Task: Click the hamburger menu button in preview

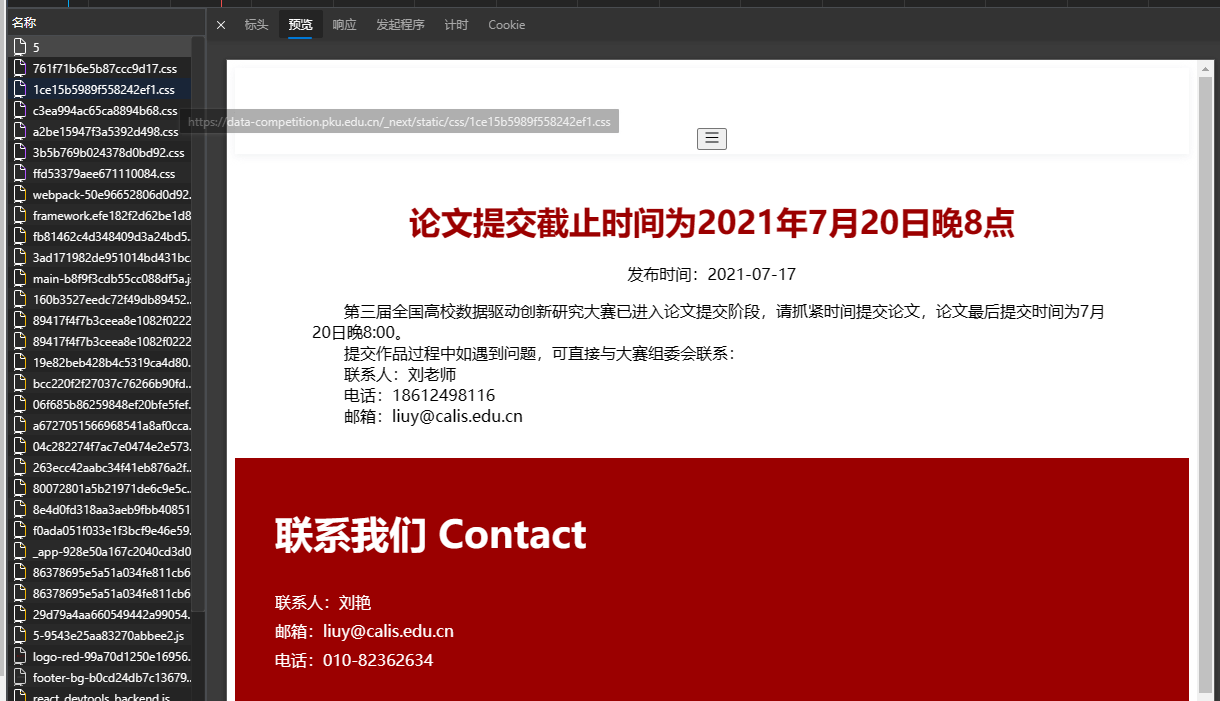Action: (711, 138)
